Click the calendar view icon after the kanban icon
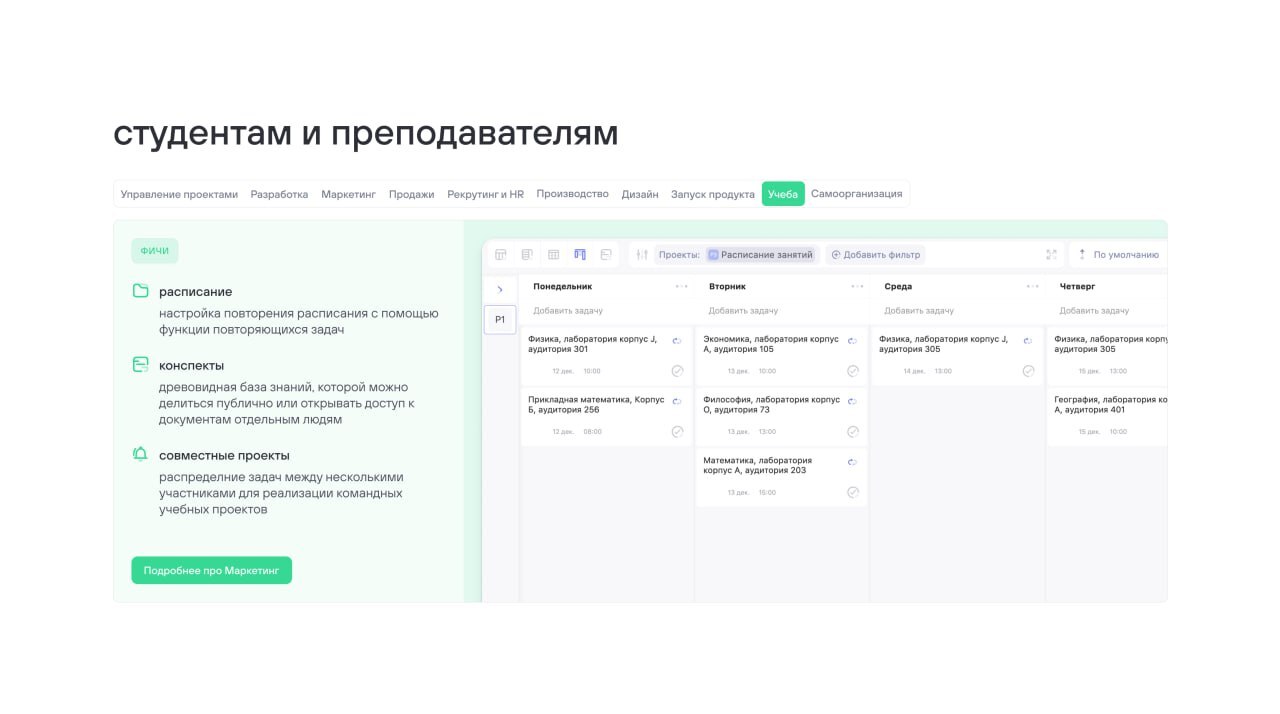The width and height of the screenshot is (1280, 714). [x=606, y=255]
